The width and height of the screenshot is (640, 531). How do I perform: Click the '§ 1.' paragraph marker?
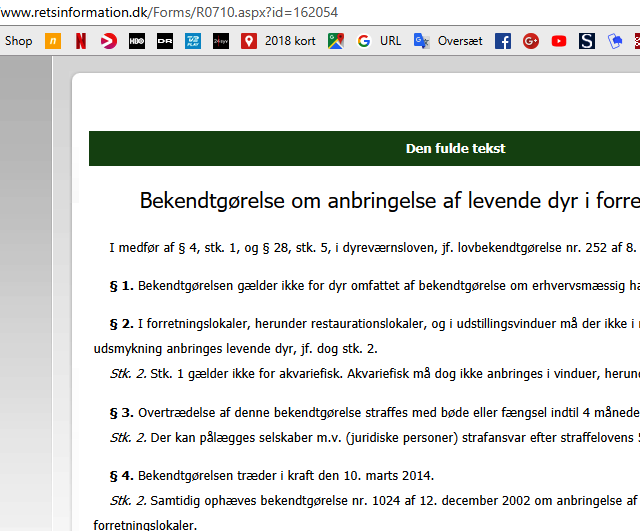(122, 286)
